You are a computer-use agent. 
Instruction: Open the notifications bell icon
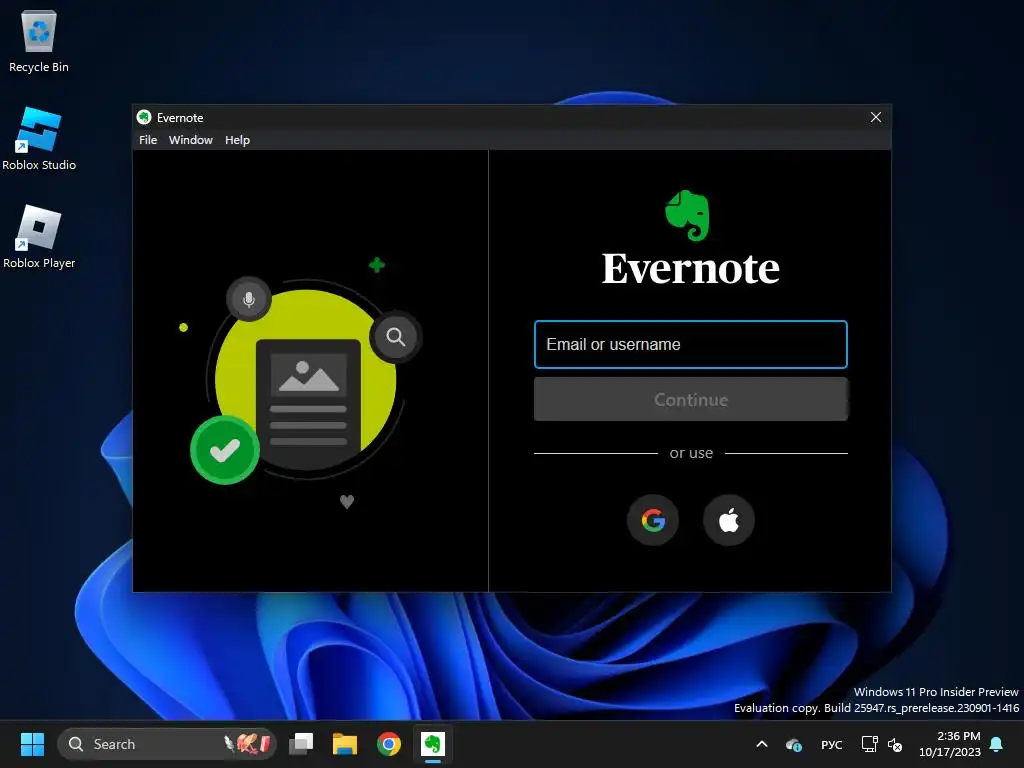[x=996, y=744]
